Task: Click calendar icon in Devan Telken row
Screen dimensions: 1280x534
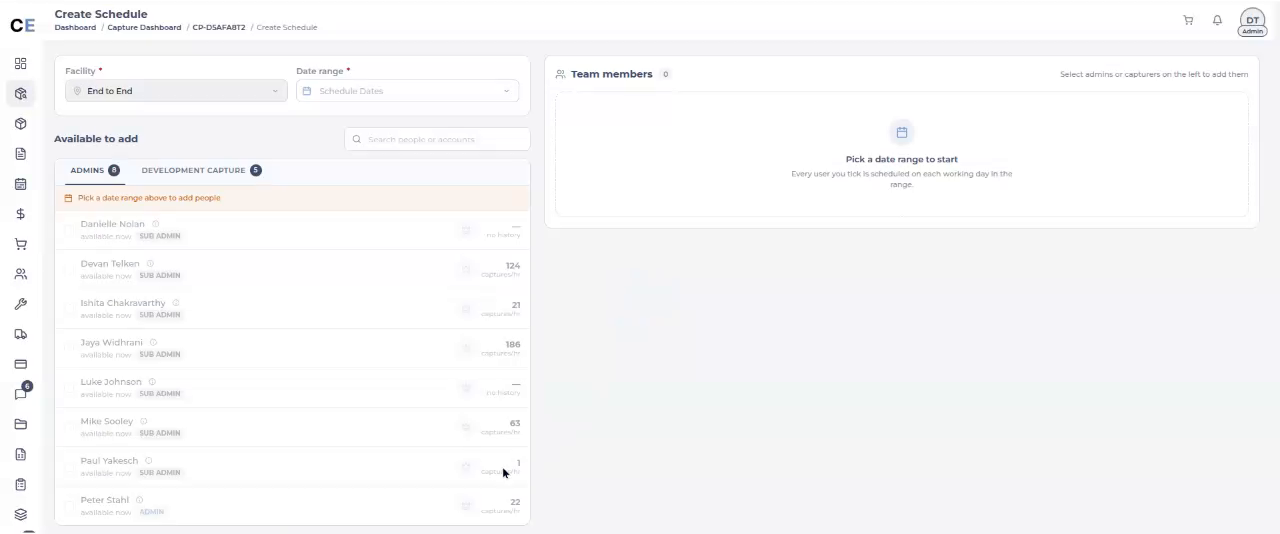Action: (x=466, y=269)
